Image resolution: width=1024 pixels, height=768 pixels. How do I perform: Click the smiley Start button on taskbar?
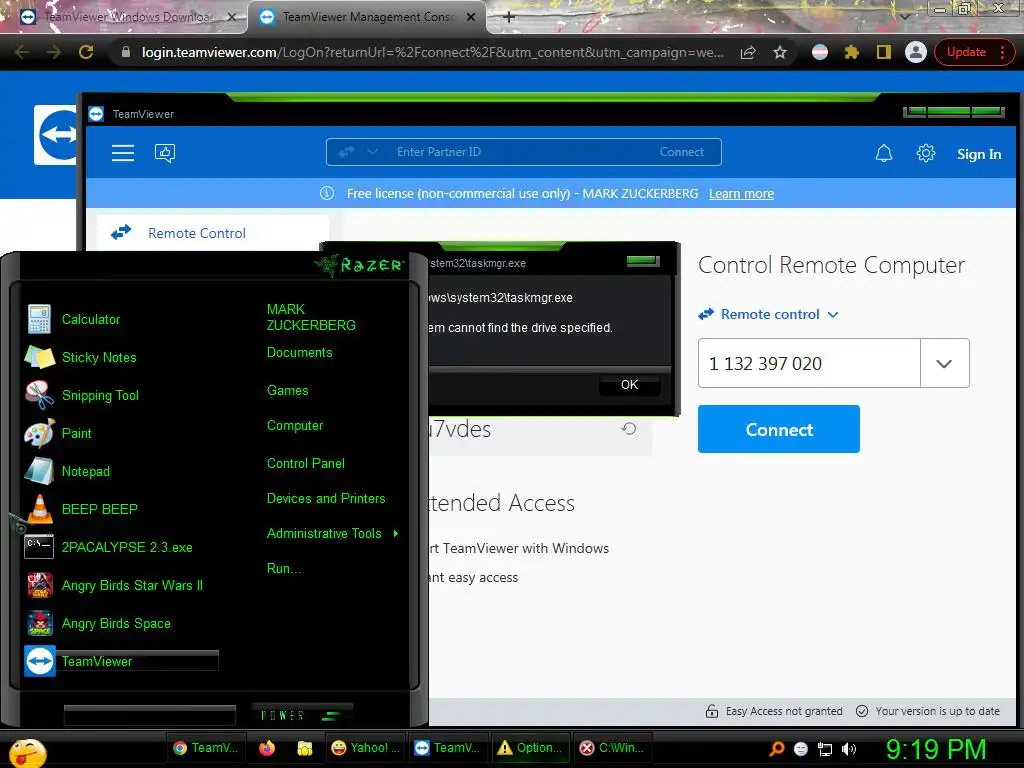click(x=27, y=752)
